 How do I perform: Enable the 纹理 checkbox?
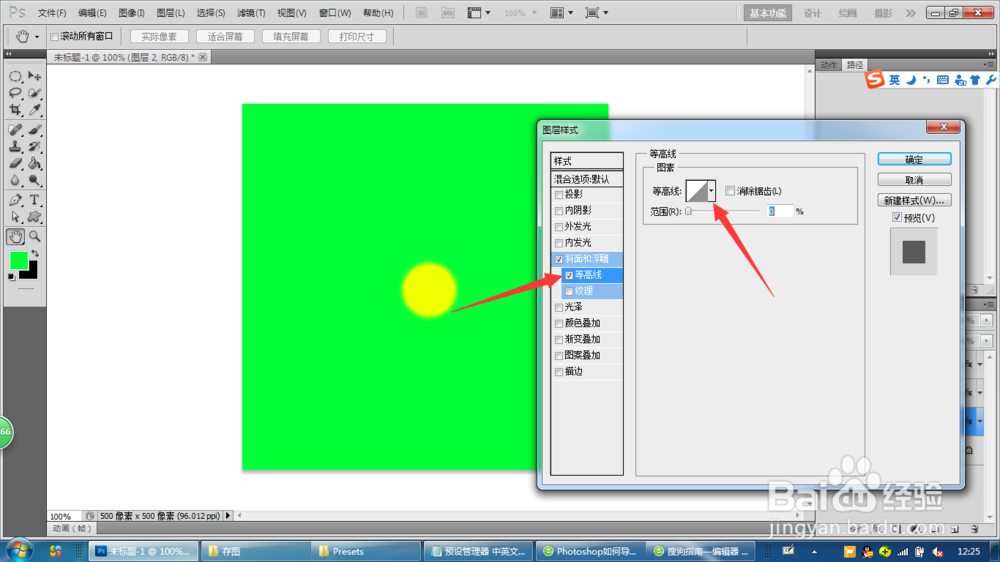pos(570,292)
